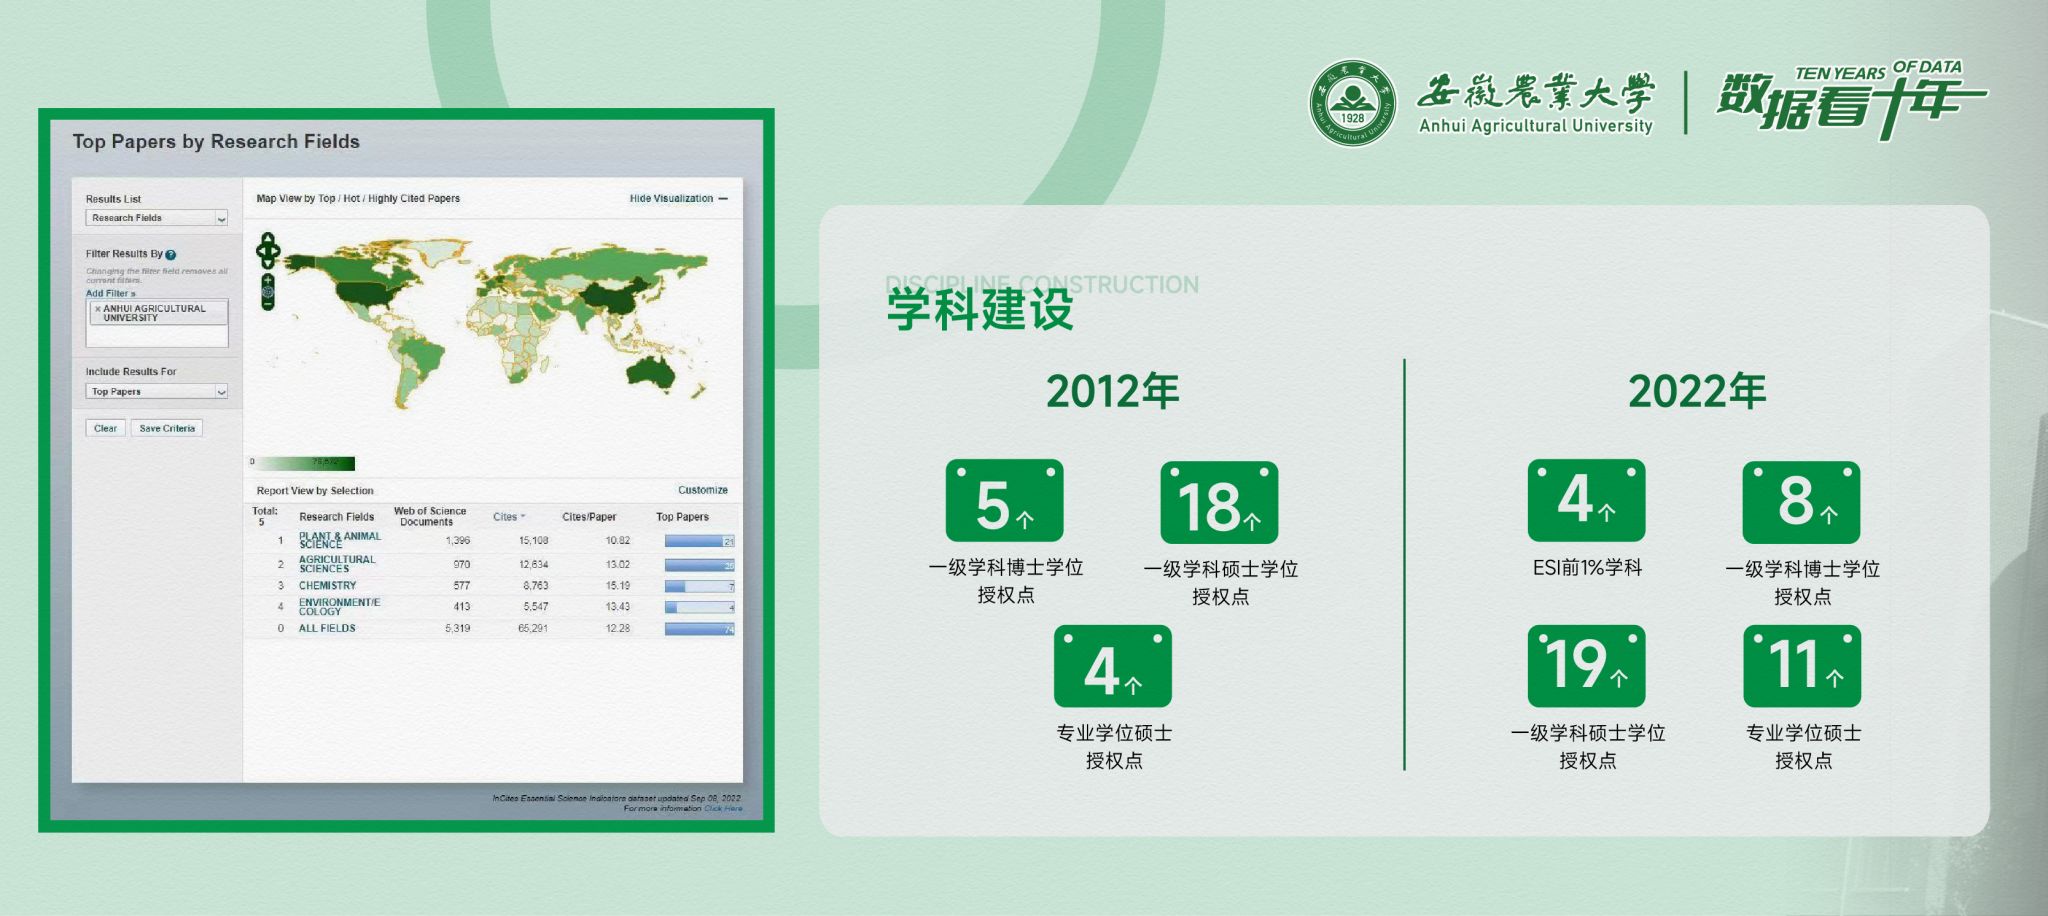Click the green 19 badge icon
This screenshot has height=916, width=2048.
click(x=1586, y=666)
